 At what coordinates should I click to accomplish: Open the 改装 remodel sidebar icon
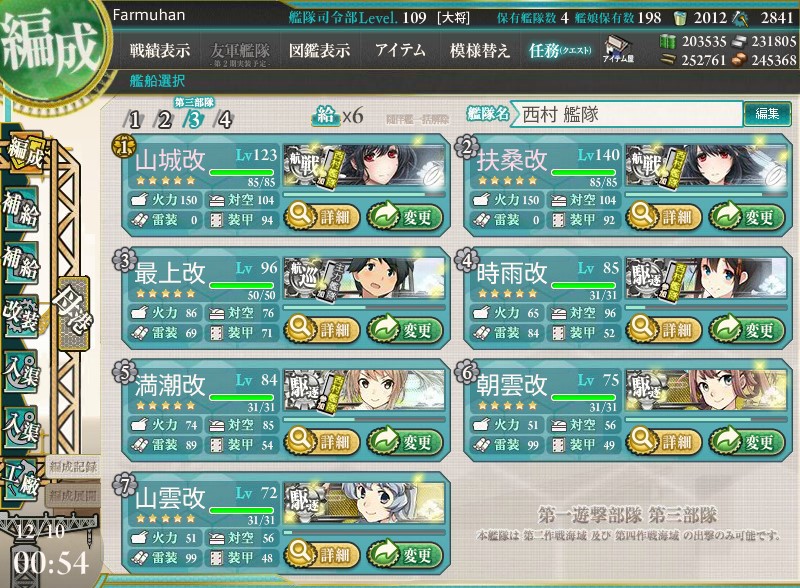tap(21, 315)
